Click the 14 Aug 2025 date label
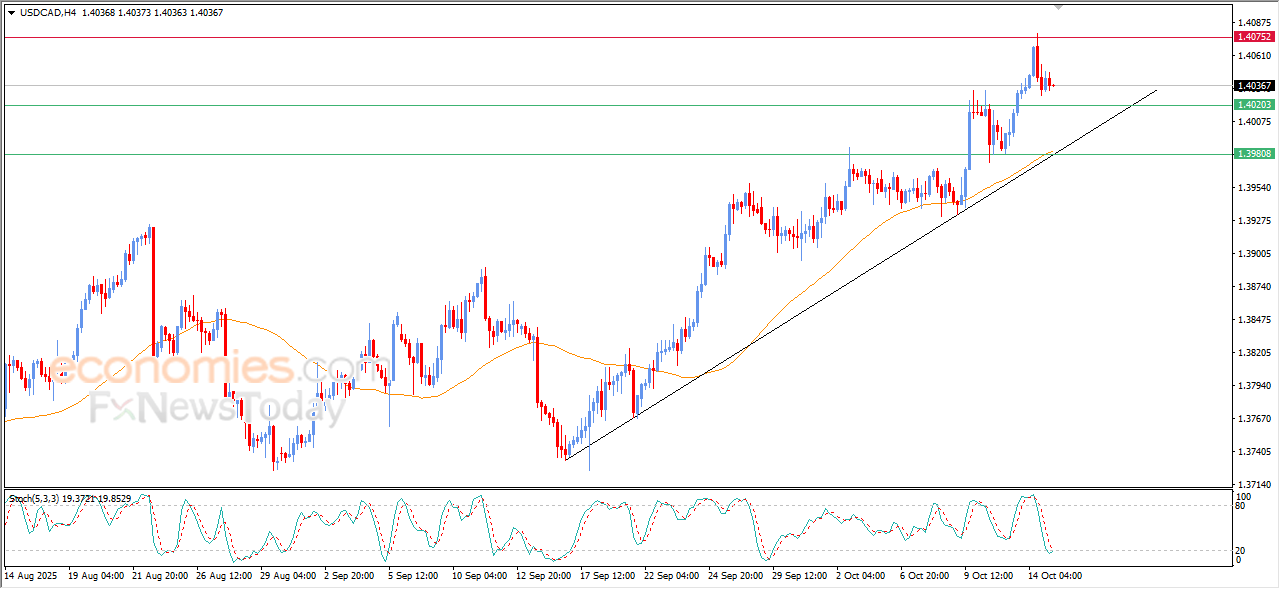 [x=30, y=577]
